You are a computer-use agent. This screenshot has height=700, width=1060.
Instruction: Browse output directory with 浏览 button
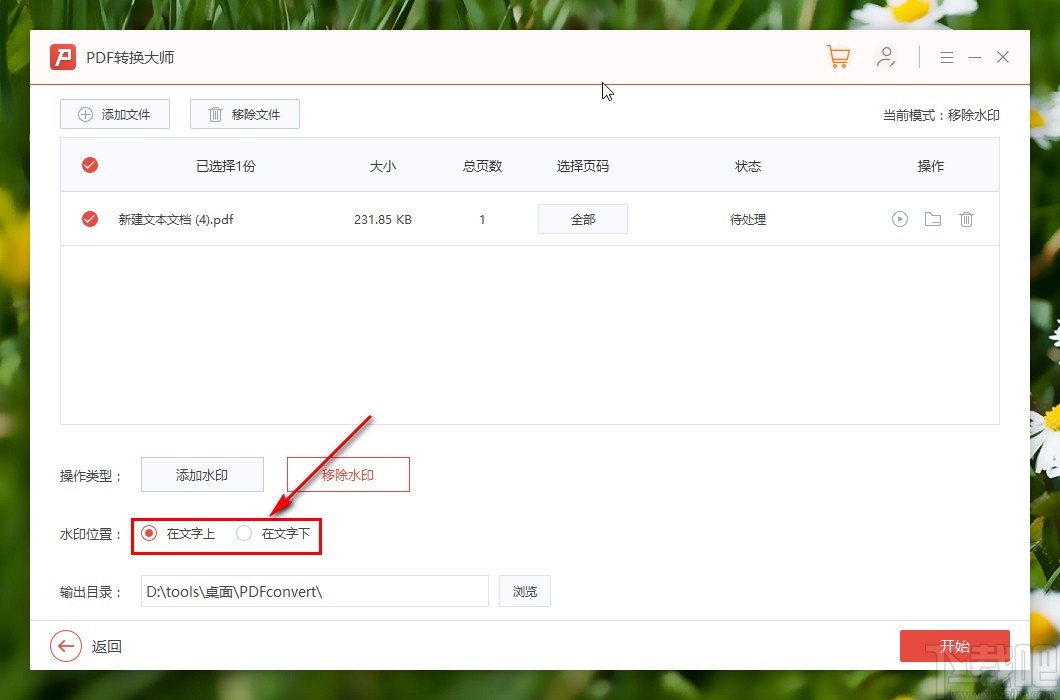click(x=524, y=591)
